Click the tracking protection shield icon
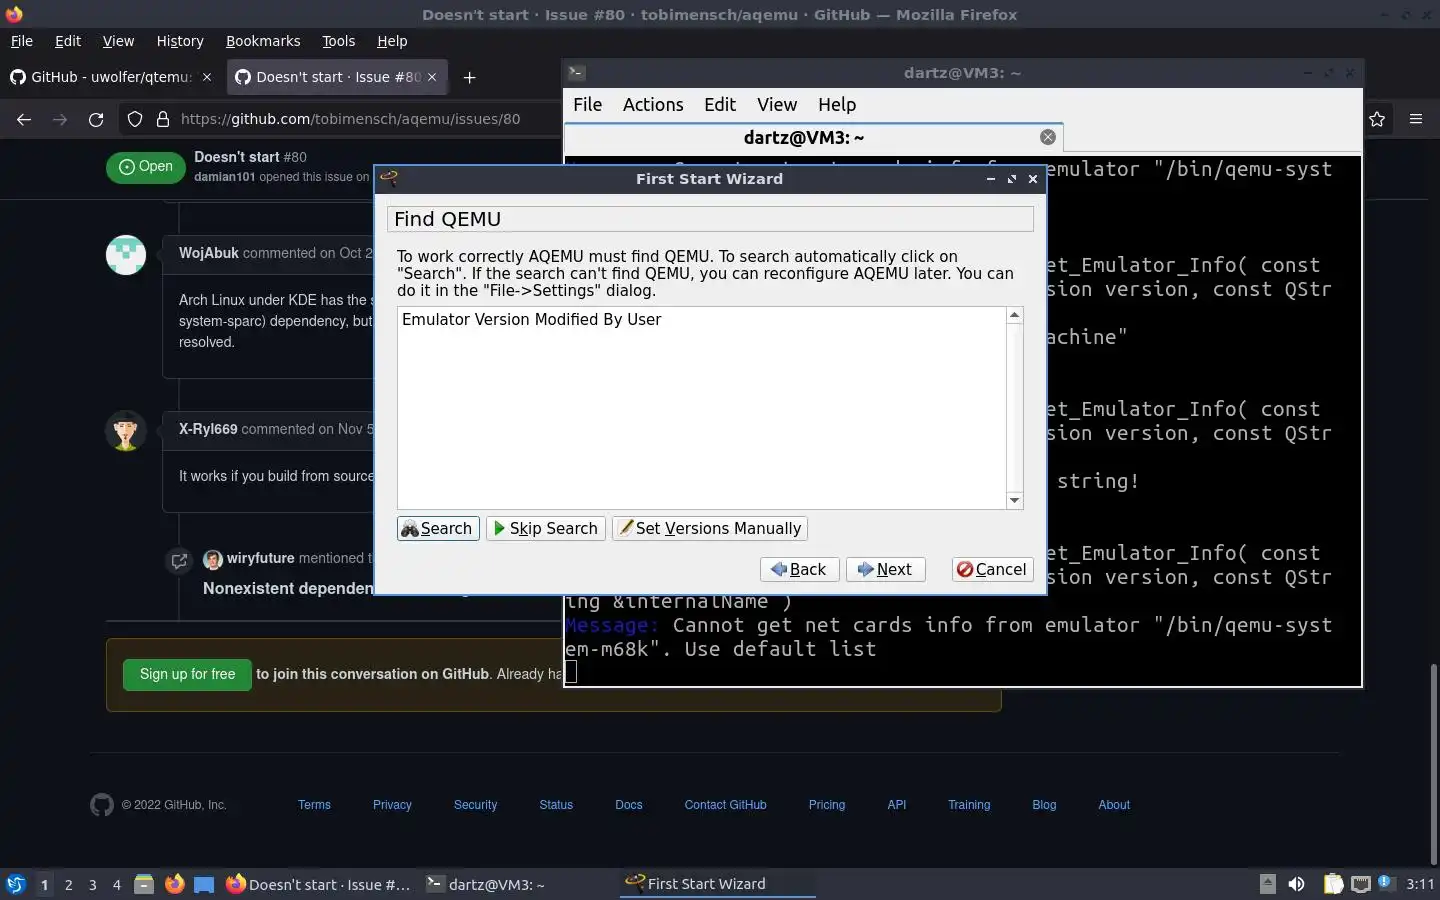Screen dimensions: 1440x900 click(x=135, y=119)
